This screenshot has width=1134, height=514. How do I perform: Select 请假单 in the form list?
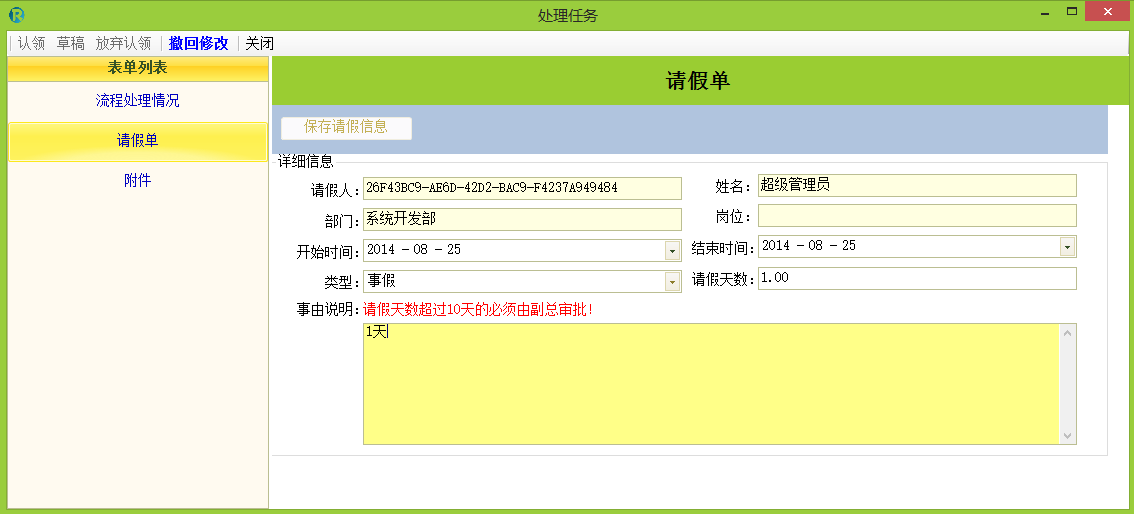137,141
